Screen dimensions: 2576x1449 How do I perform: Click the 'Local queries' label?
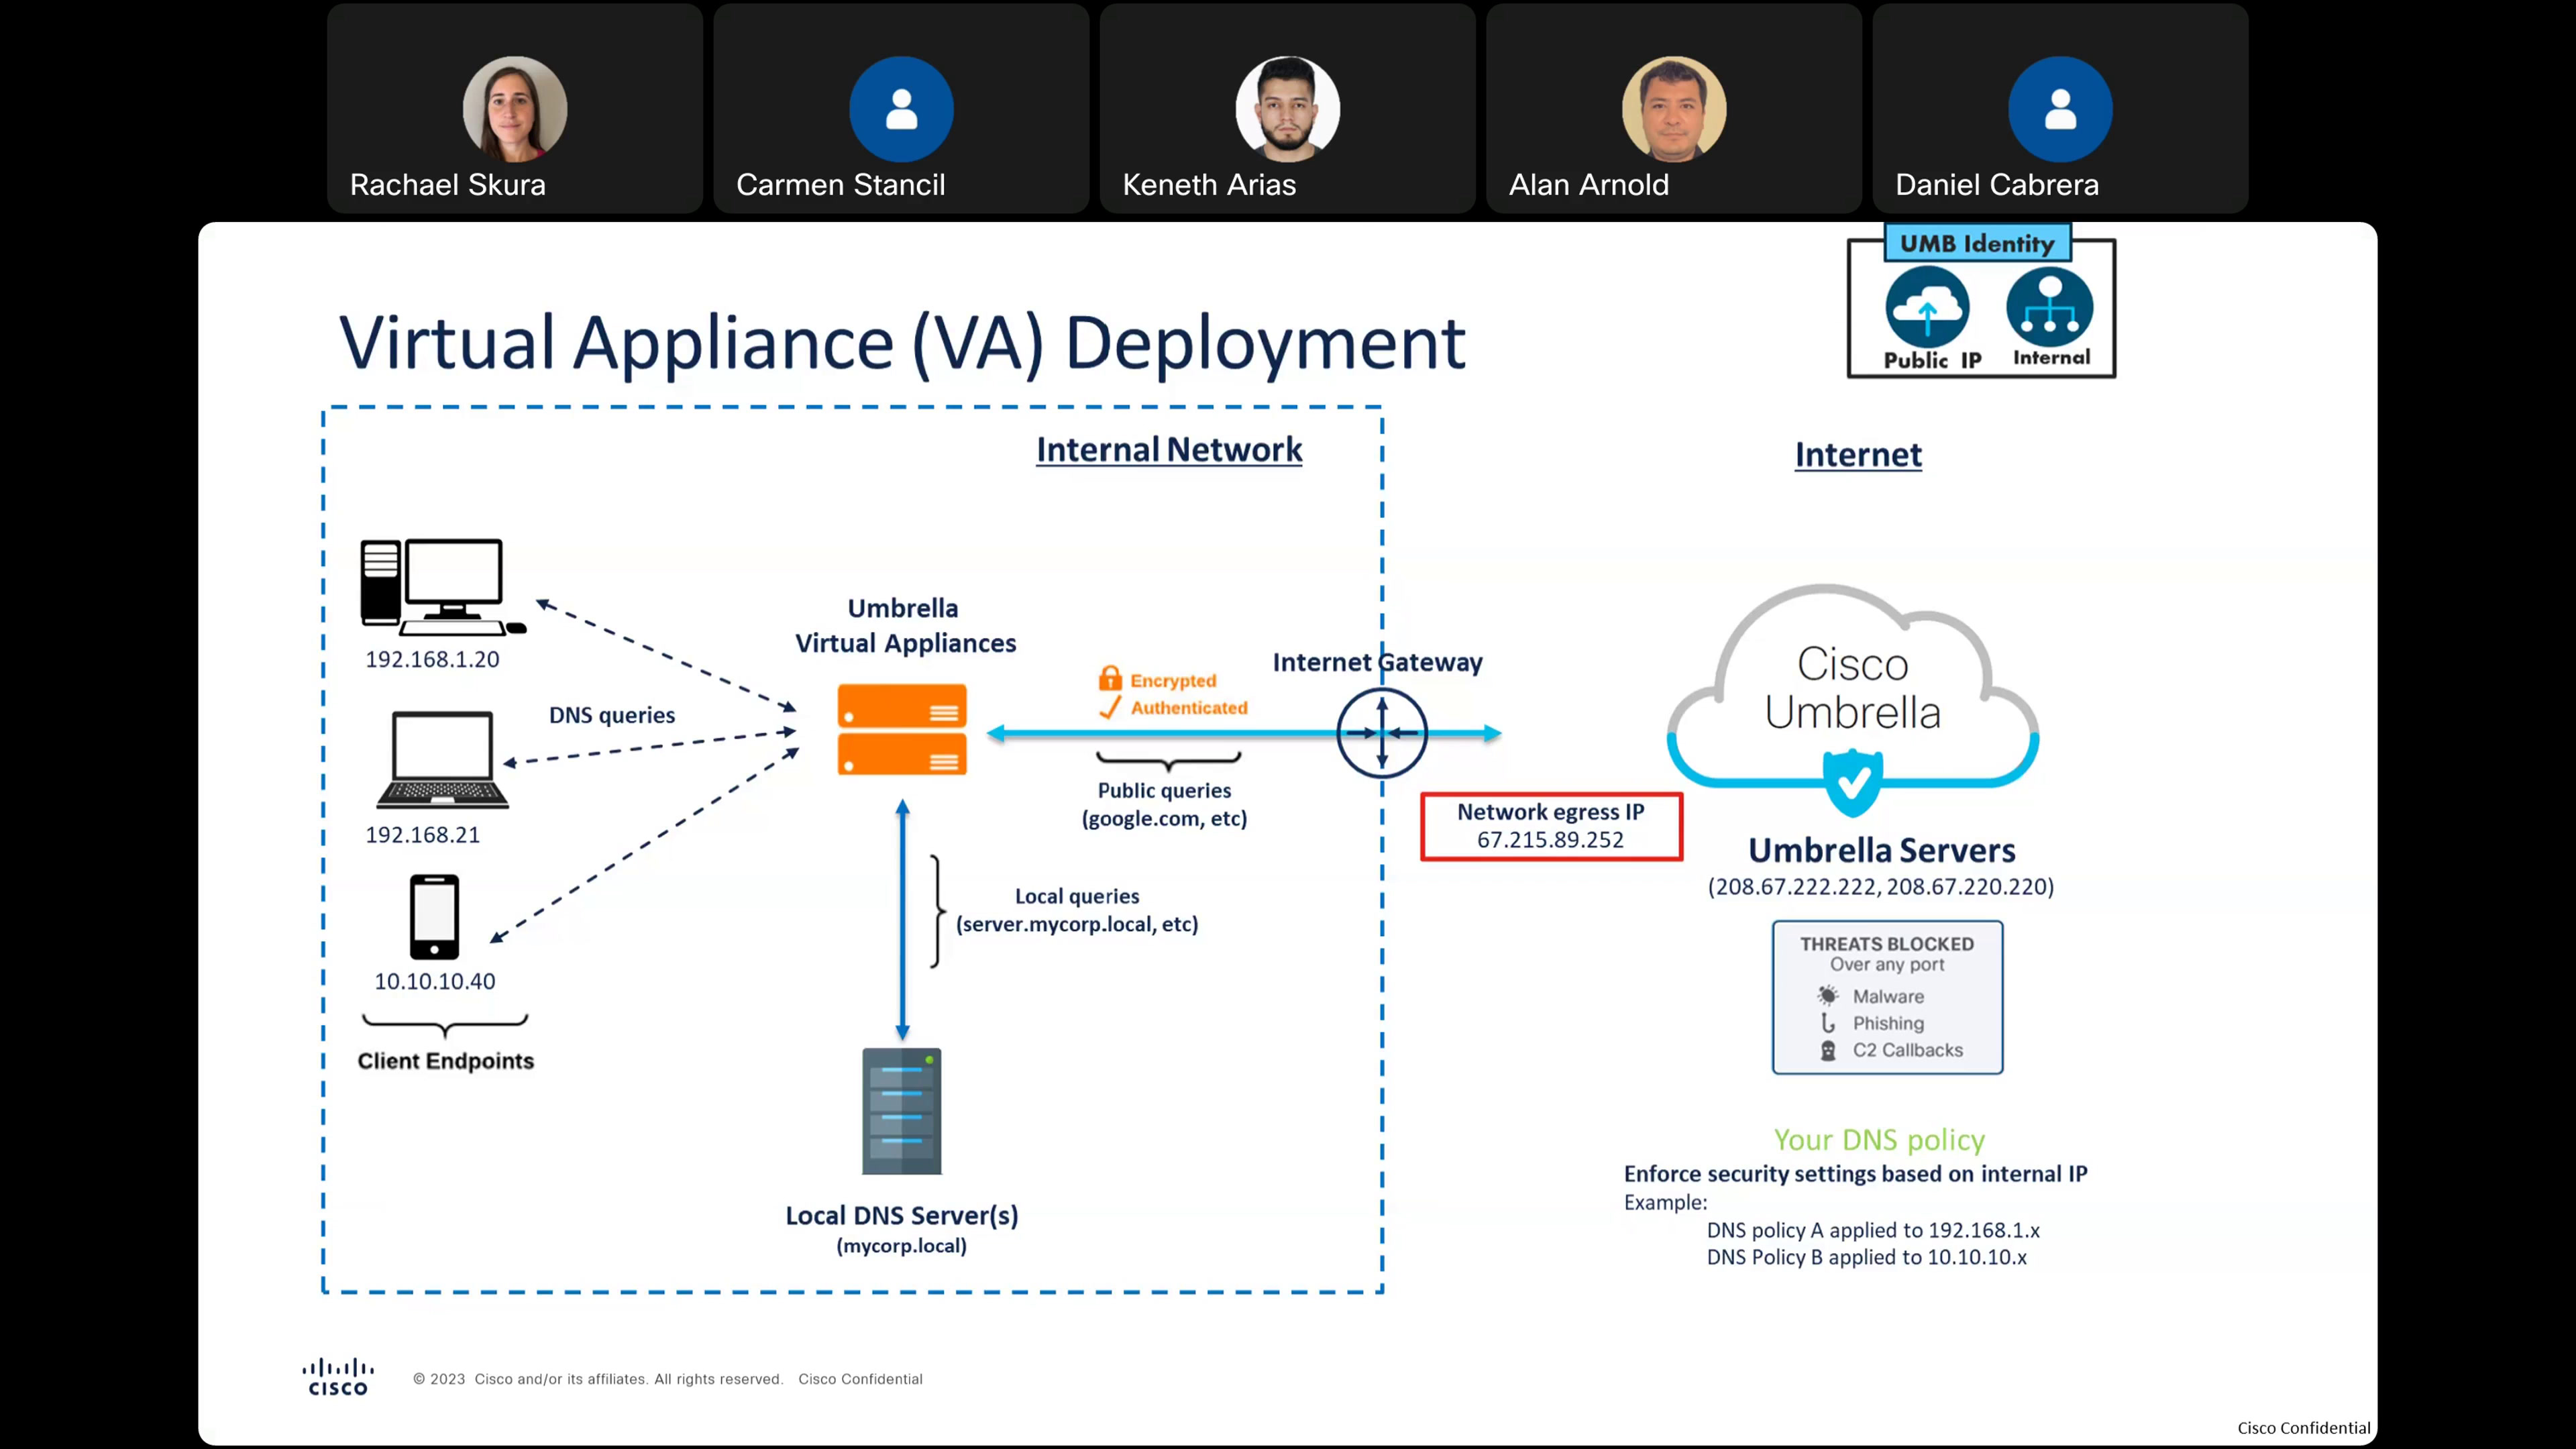point(1077,896)
